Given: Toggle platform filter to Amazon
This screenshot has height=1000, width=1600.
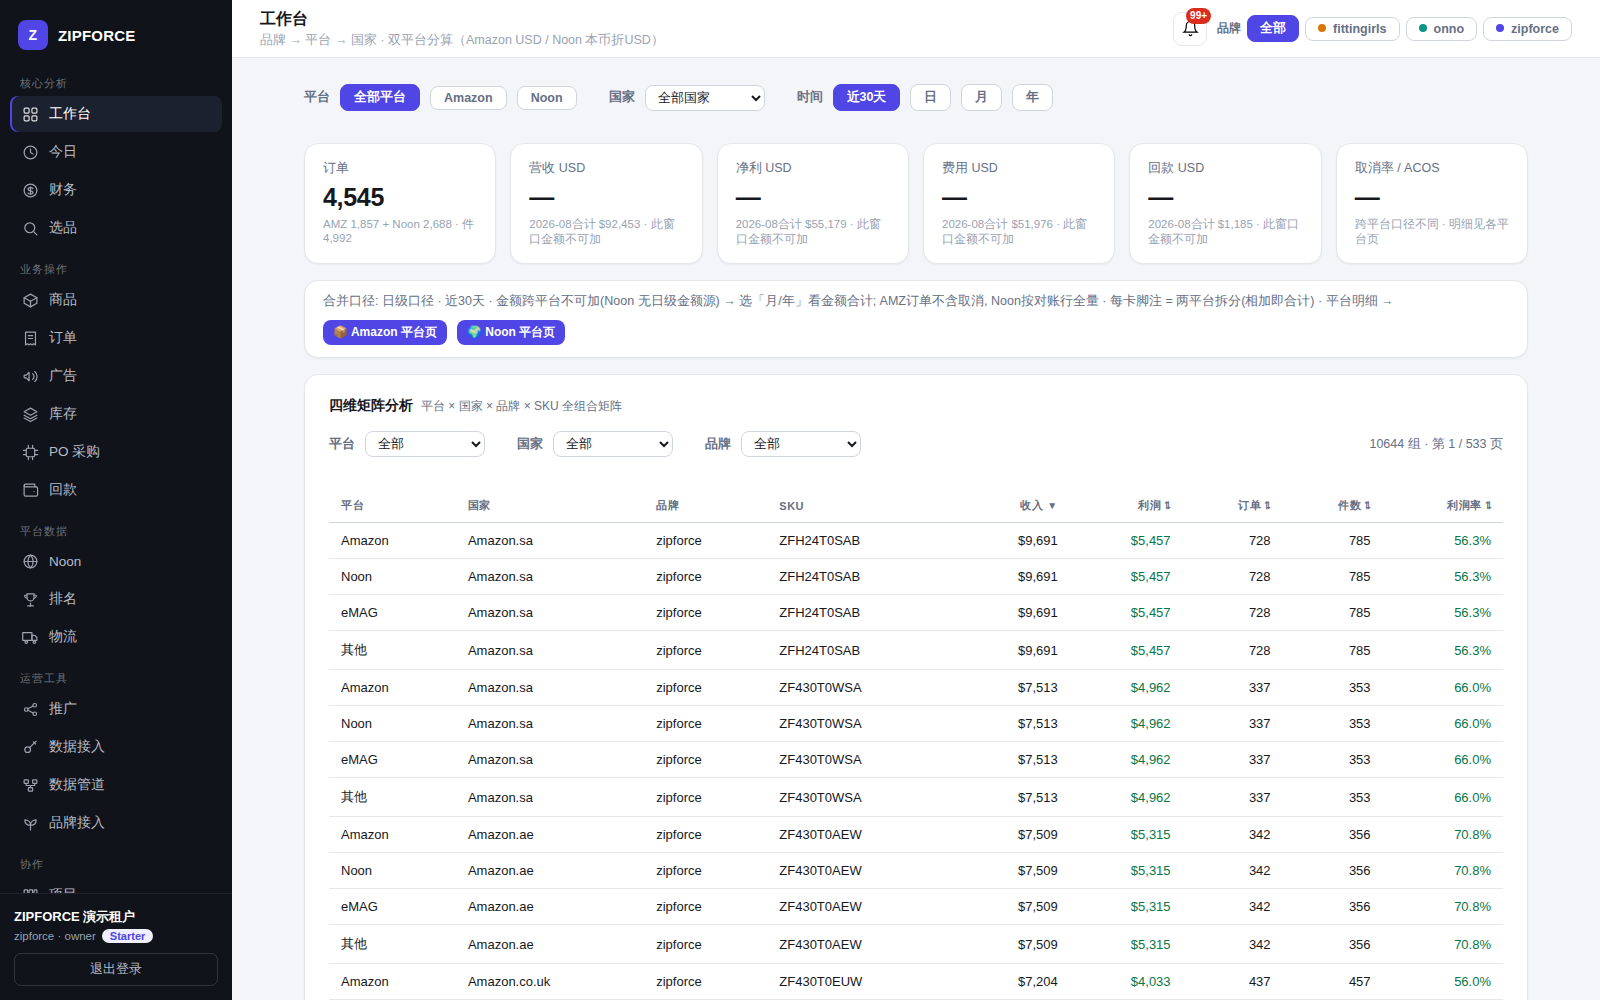Looking at the screenshot, I should click(x=468, y=97).
